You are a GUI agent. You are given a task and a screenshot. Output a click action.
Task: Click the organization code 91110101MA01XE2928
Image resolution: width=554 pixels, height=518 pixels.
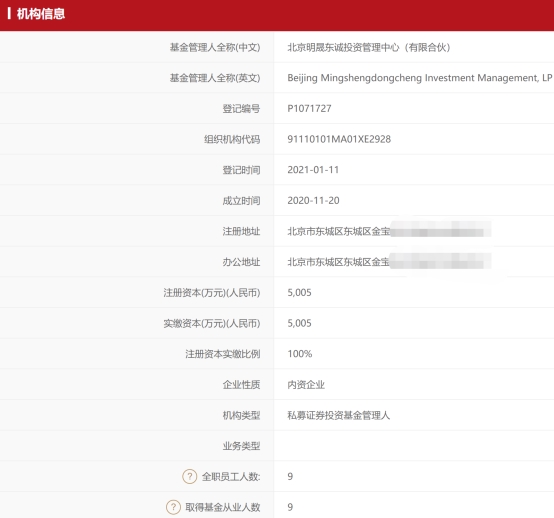coord(339,139)
